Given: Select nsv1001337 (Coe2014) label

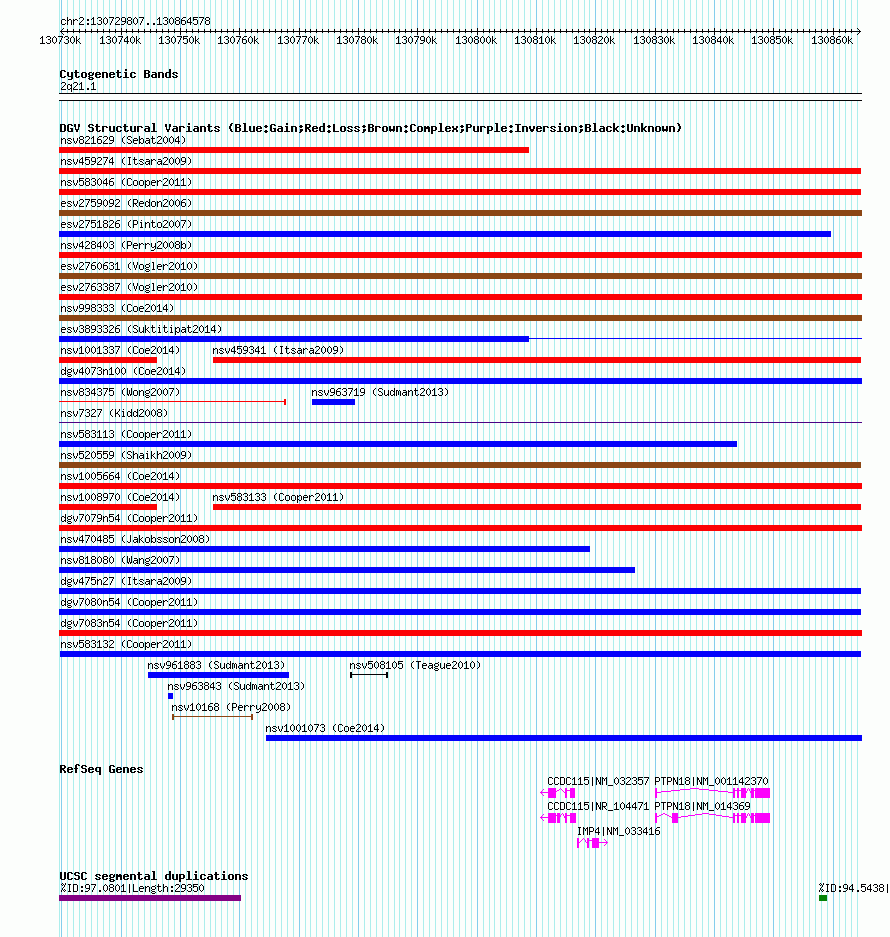Looking at the screenshot, I should tap(120, 350).
